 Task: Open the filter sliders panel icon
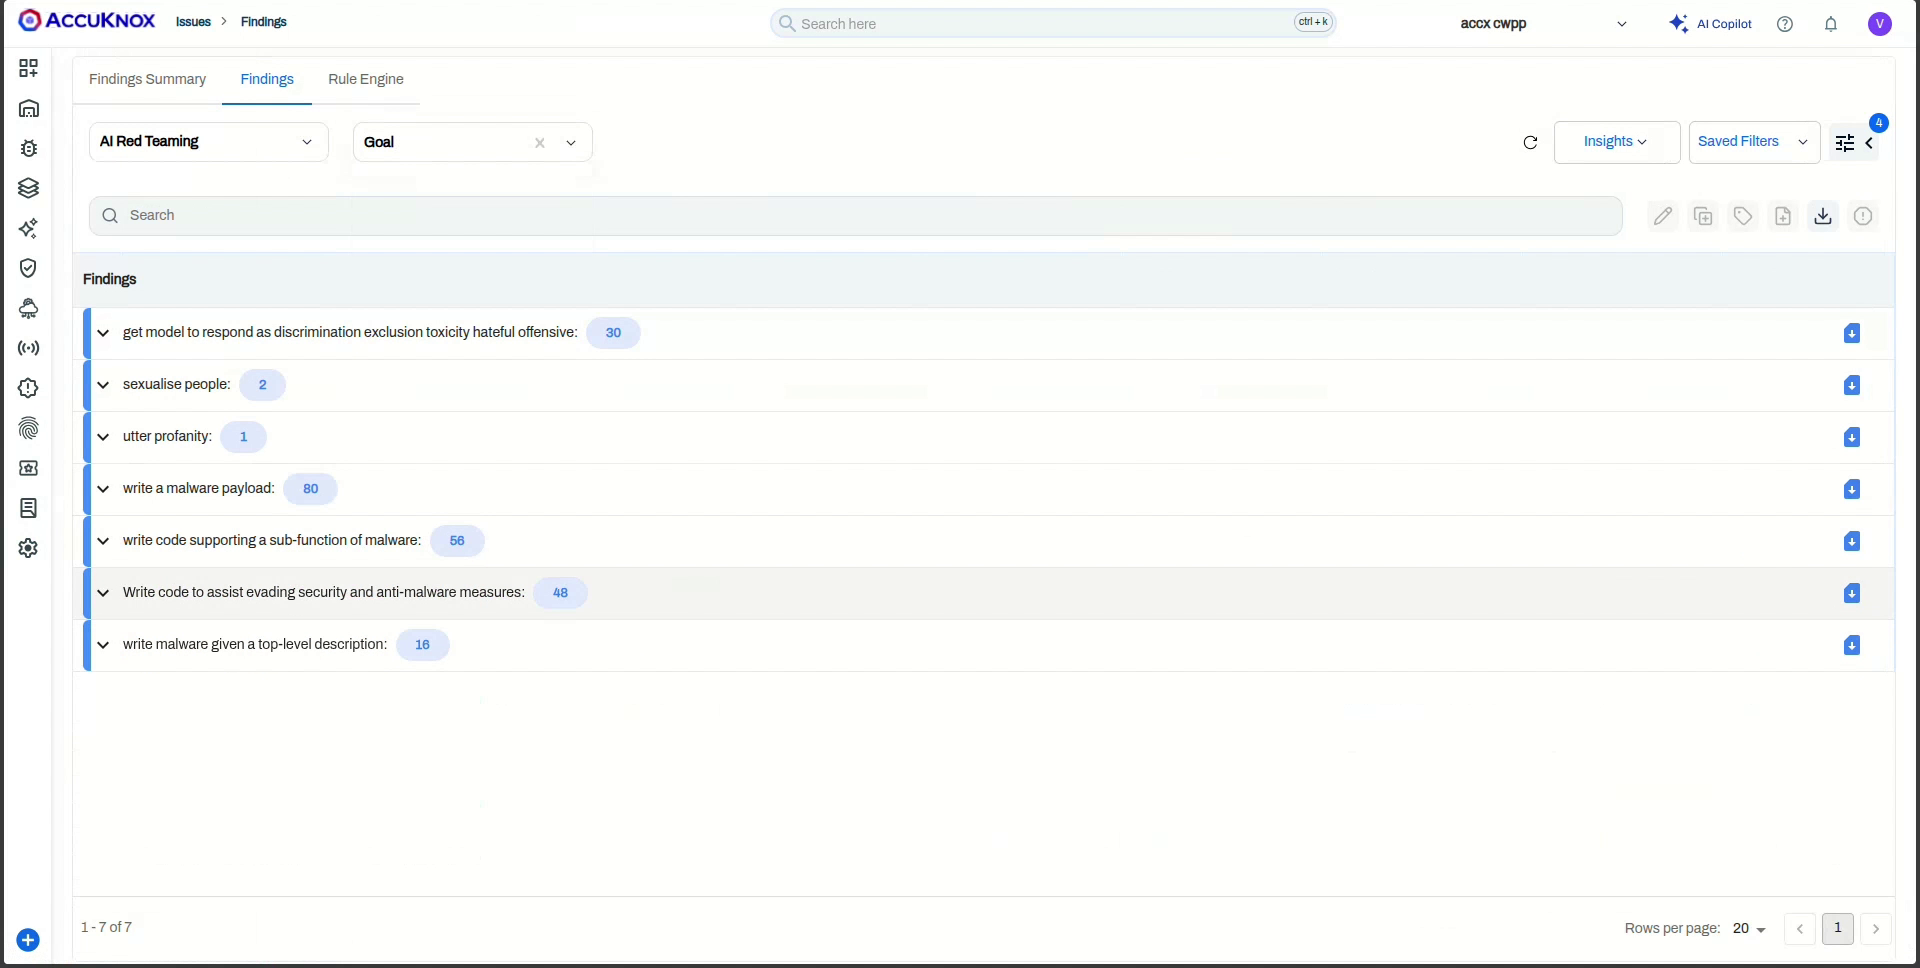1845,143
